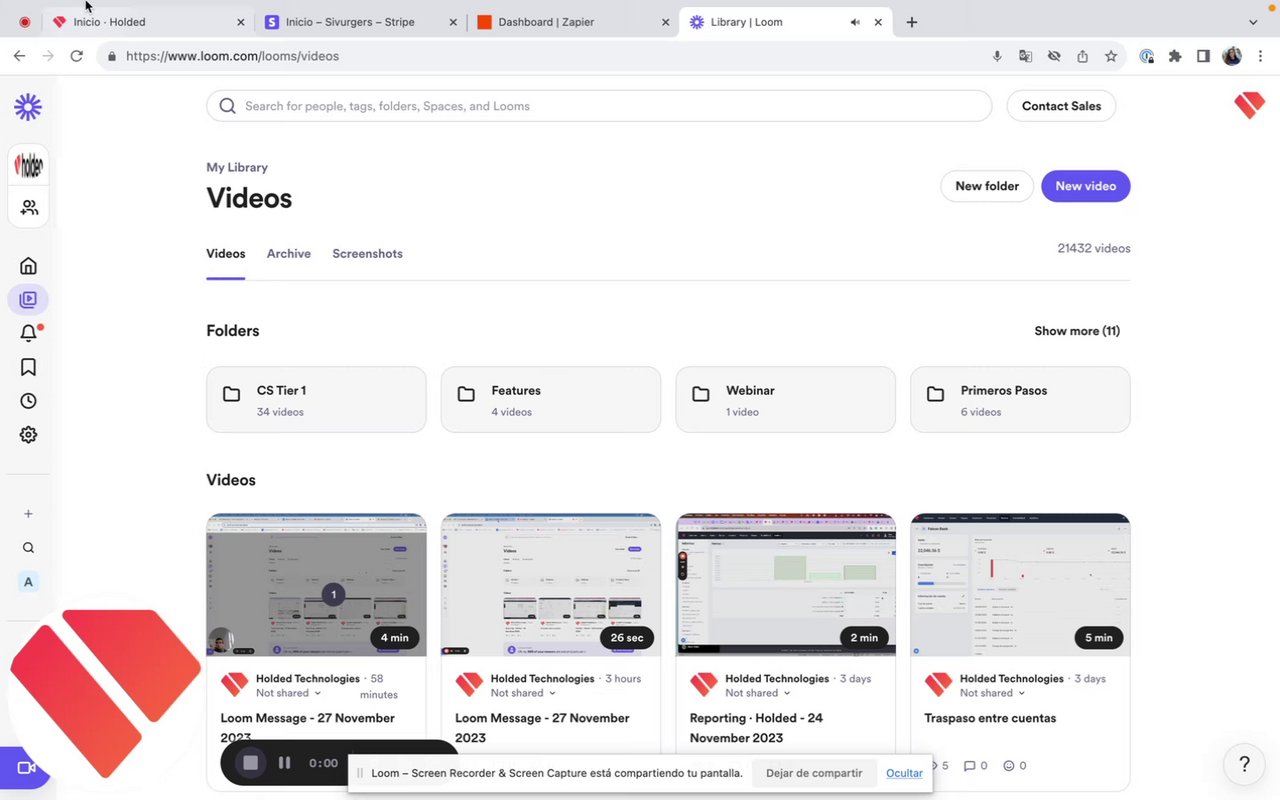
Task: Click the Ocultar link
Action: [904, 773]
